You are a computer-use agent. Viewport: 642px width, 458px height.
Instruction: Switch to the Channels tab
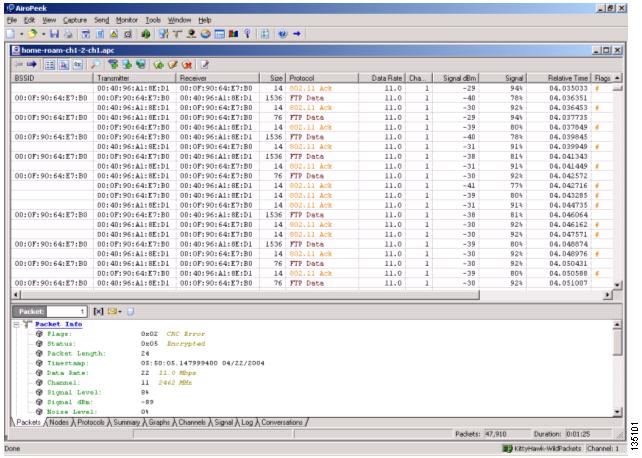[x=192, y=422]
